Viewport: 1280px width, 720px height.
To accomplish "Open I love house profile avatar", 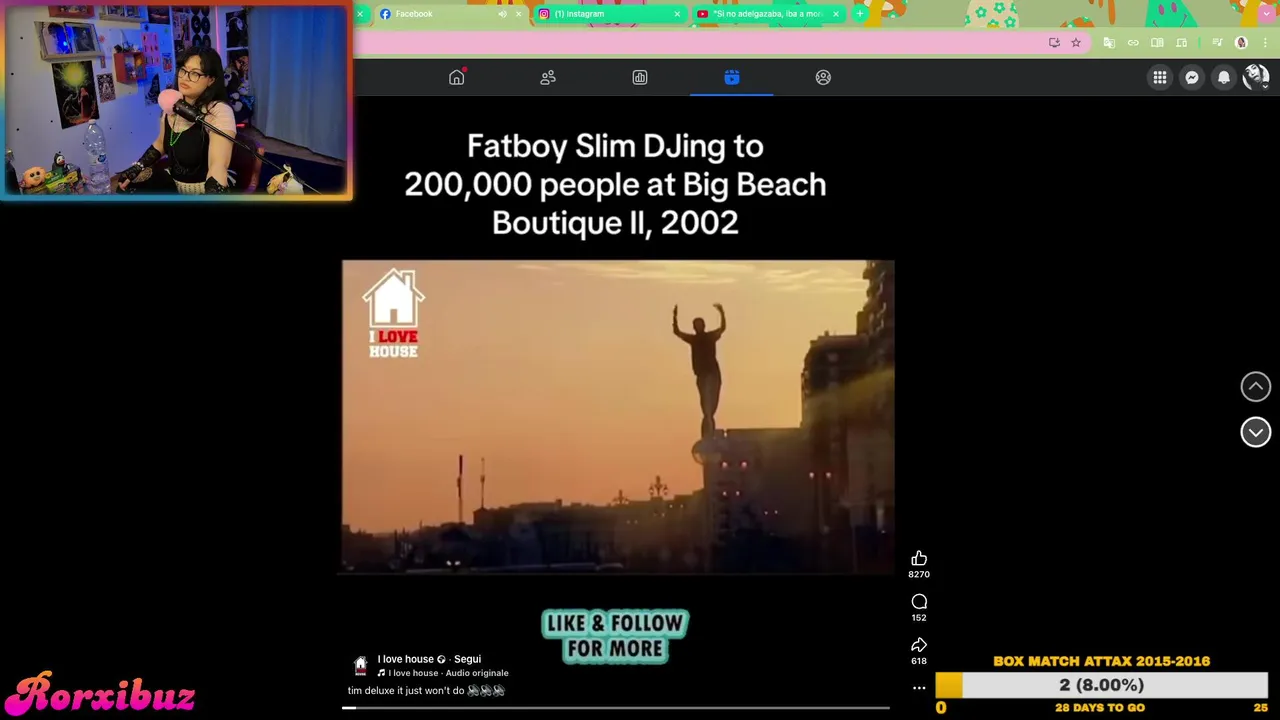I will [x=361, y=666].
